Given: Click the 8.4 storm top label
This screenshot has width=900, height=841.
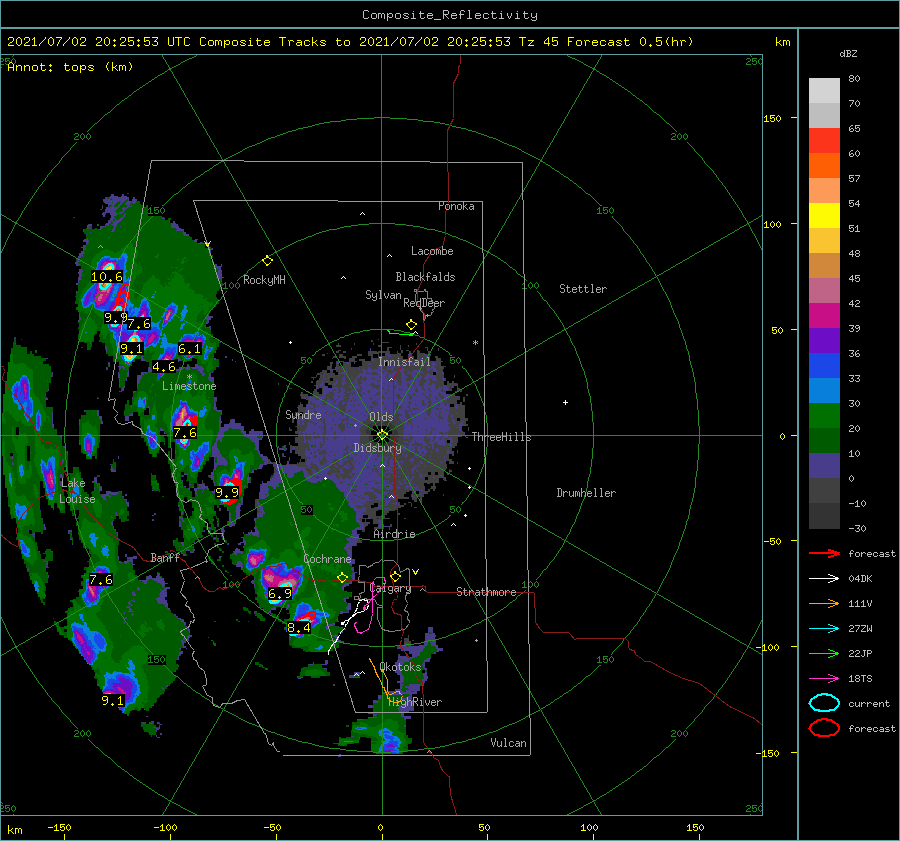Looking at the screenshot, I should click(x=298, y=627).
